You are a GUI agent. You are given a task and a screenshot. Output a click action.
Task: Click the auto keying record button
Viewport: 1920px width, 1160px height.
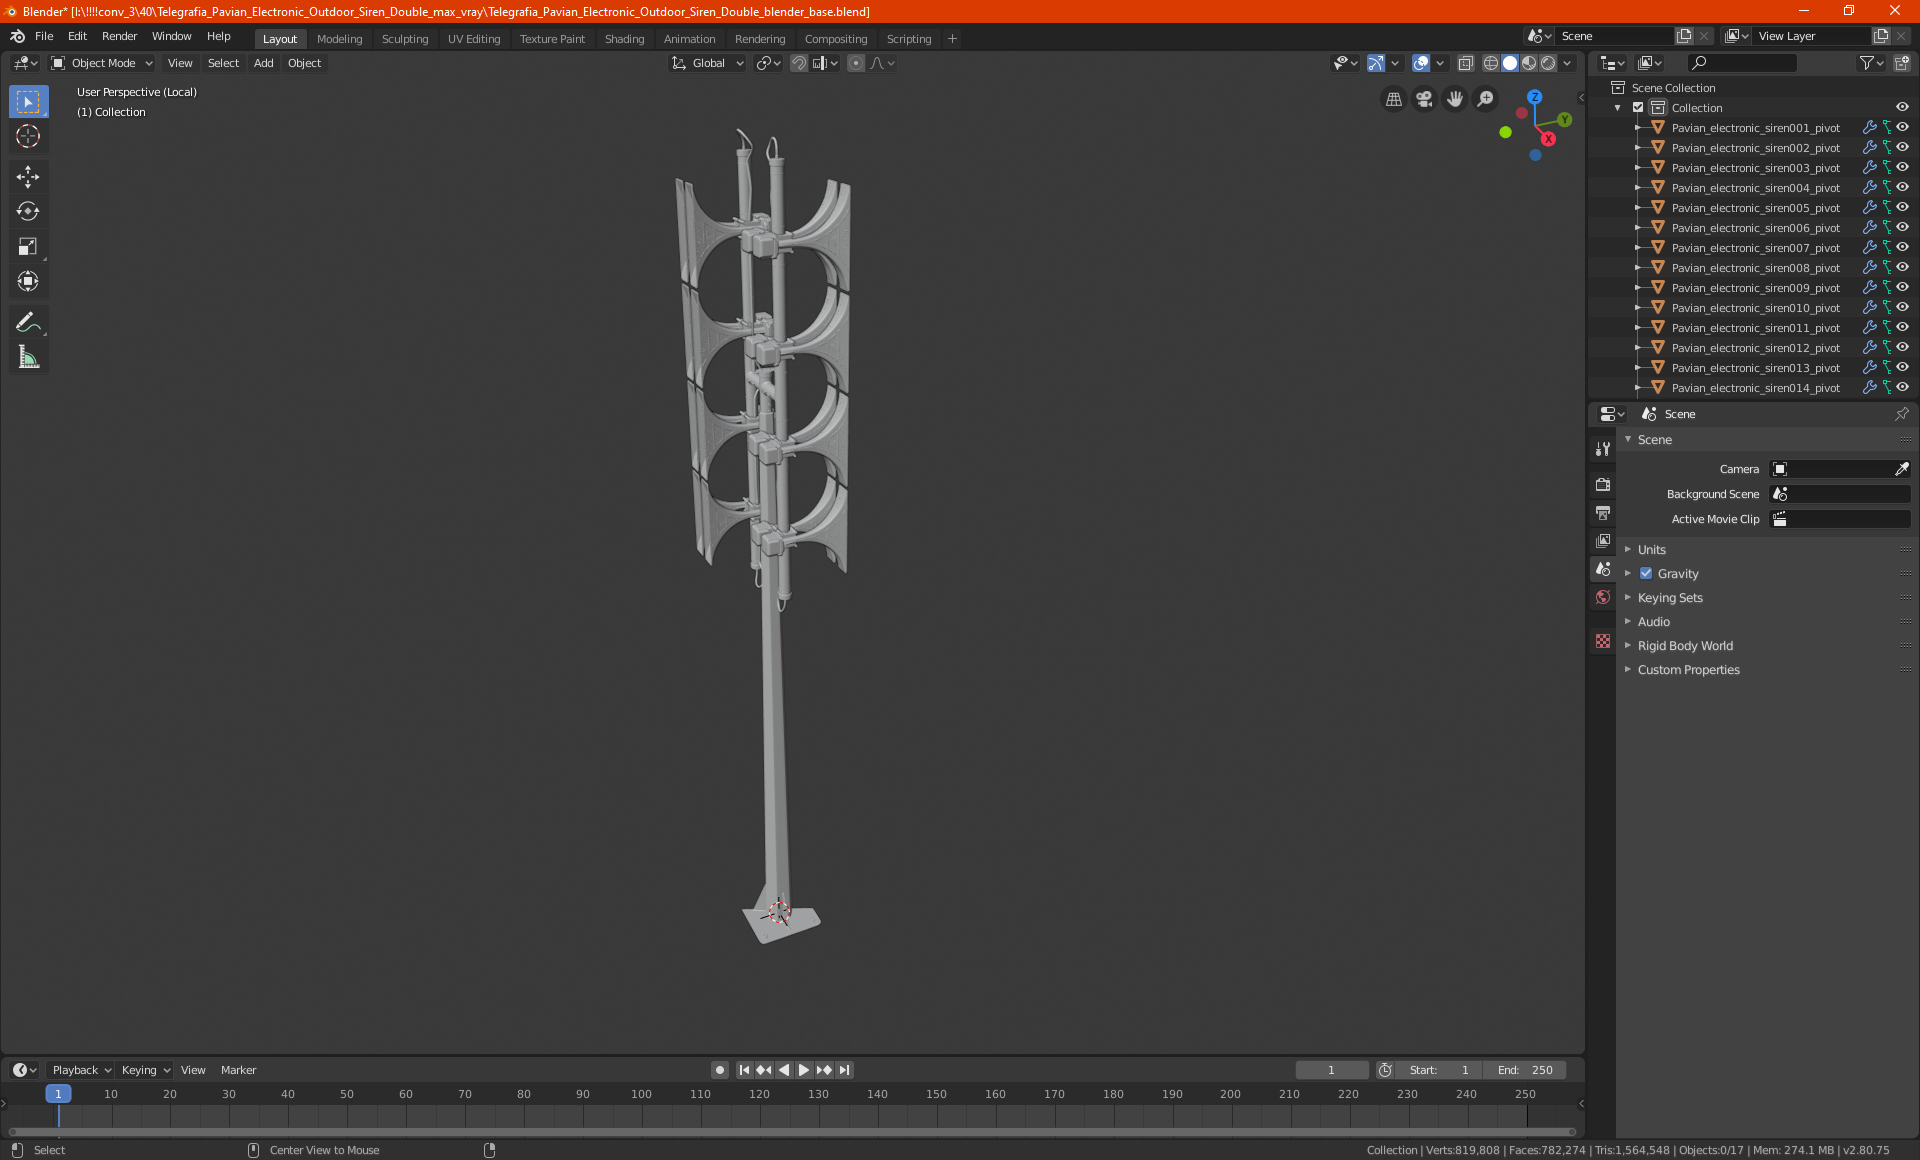(720, 1070)
